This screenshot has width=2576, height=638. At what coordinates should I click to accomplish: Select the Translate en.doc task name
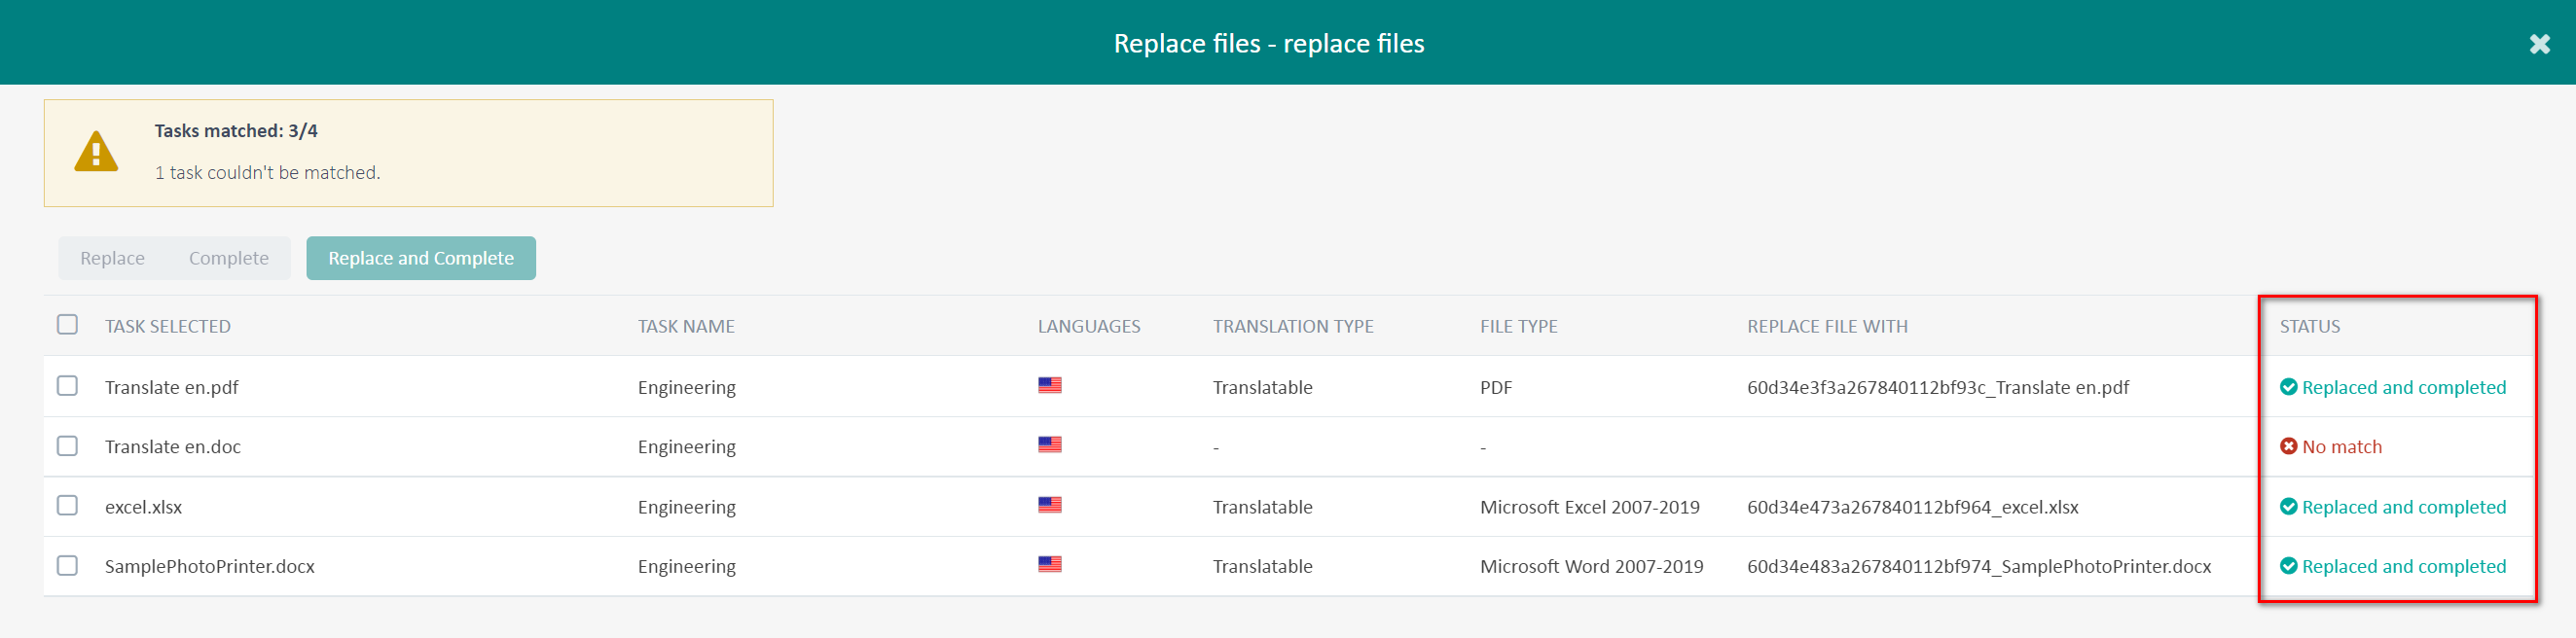173,447
